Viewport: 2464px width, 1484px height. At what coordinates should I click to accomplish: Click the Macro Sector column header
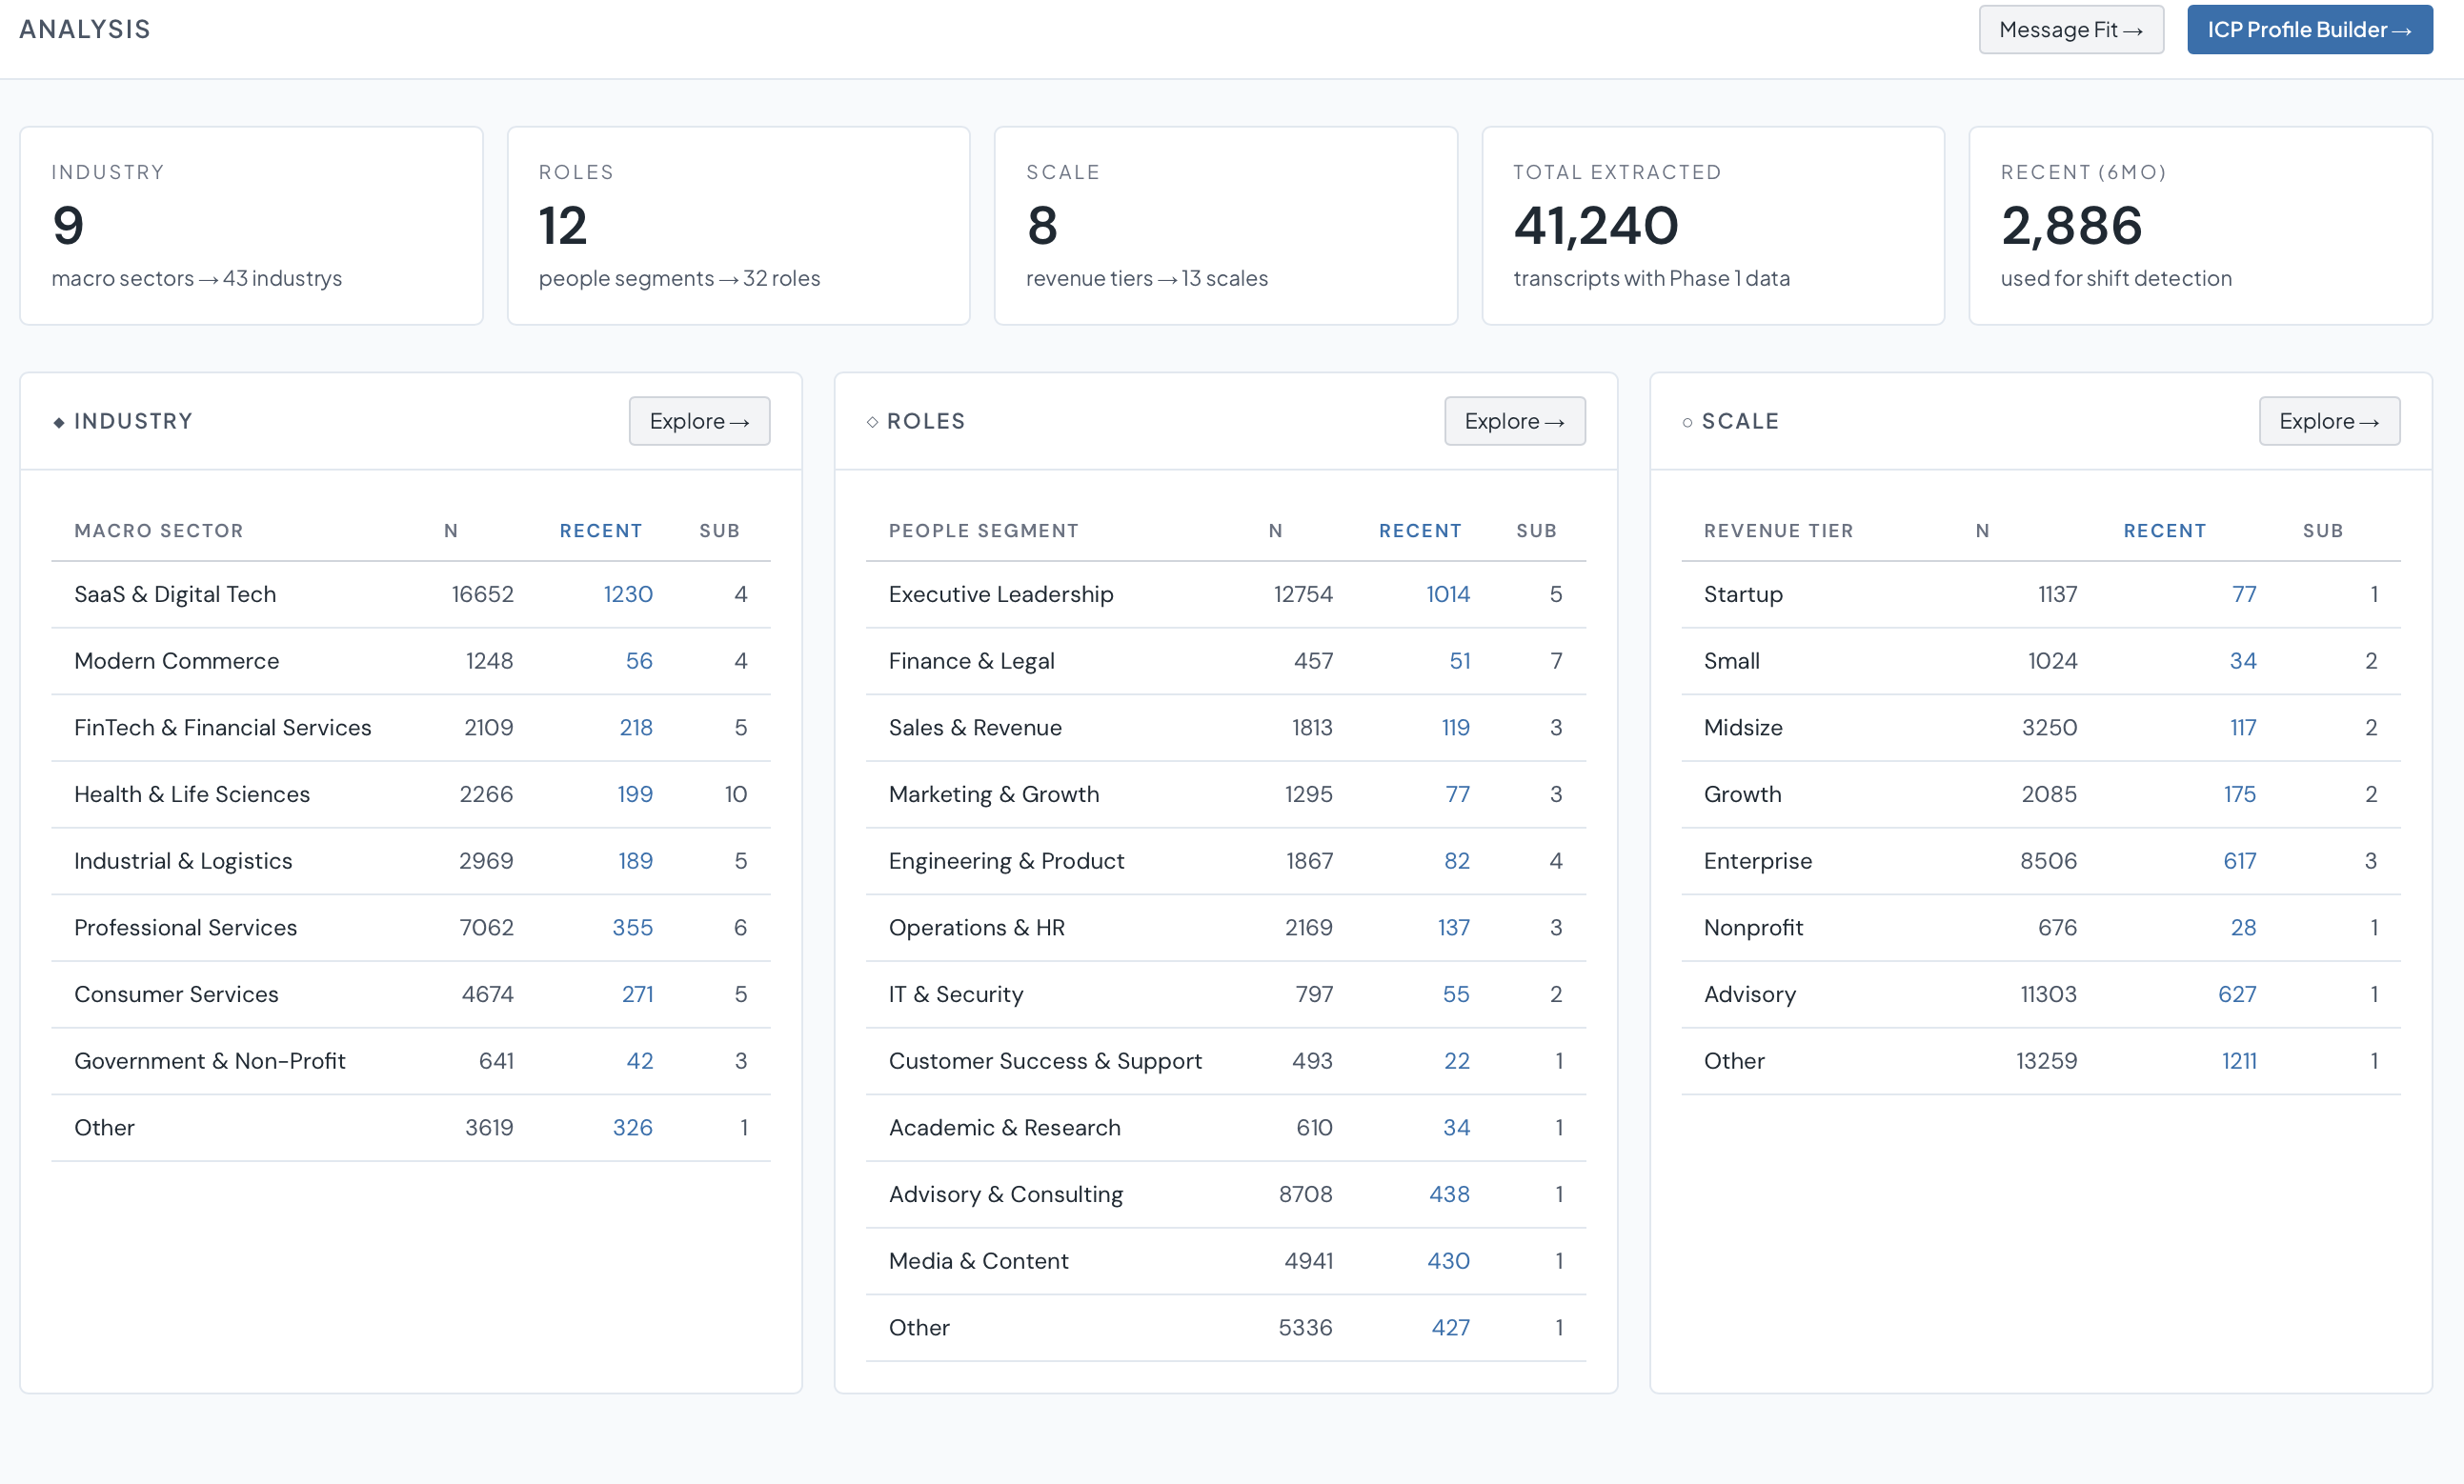[x=159, y=531]
